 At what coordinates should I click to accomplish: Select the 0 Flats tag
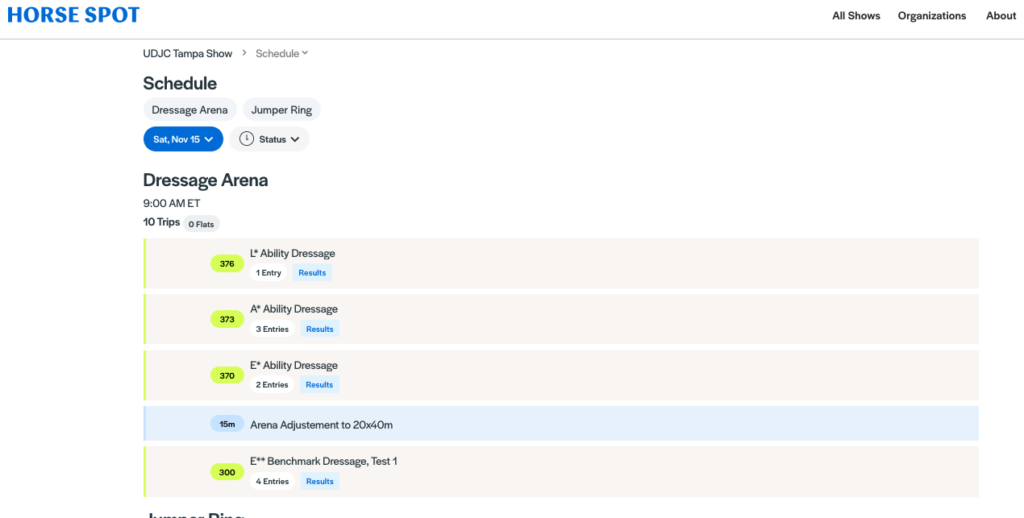(201, 224)
